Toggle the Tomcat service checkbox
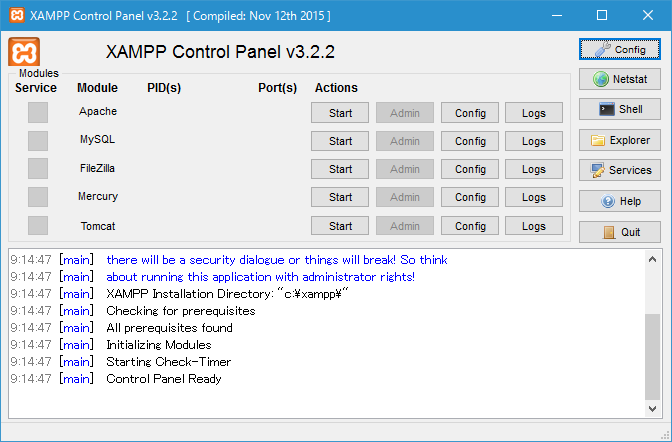The image size is (672, 442). 38,226
